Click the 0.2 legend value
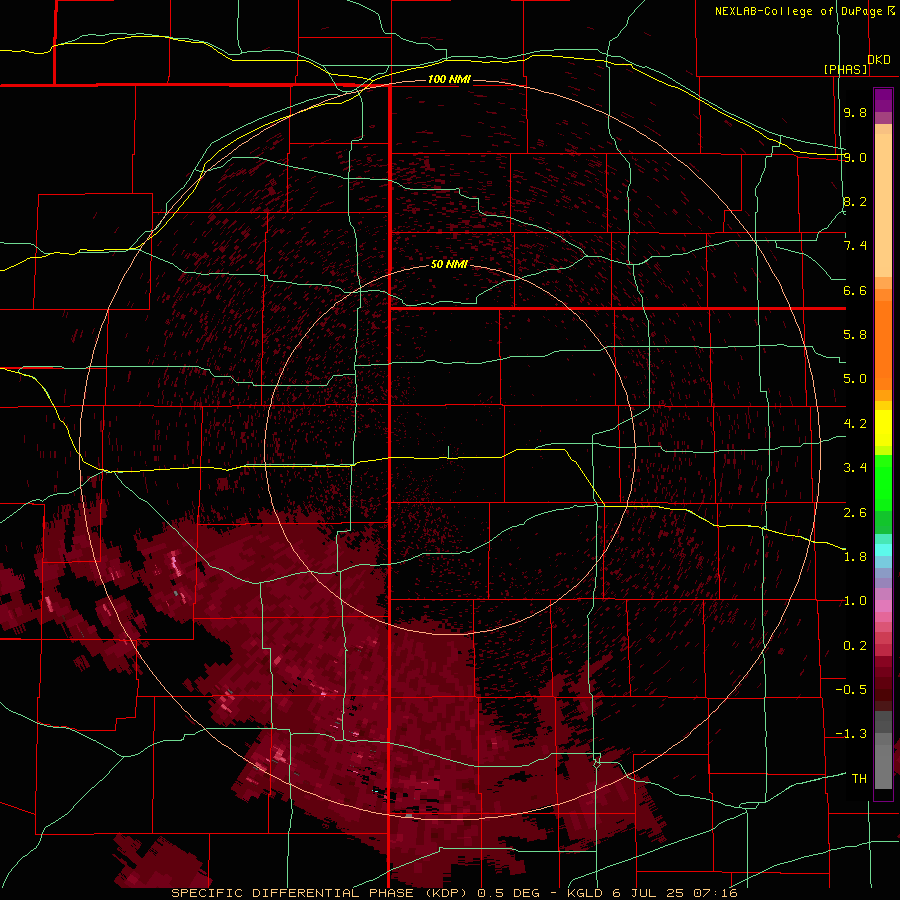This screenshot has height=900, width=900. [855, 646]
